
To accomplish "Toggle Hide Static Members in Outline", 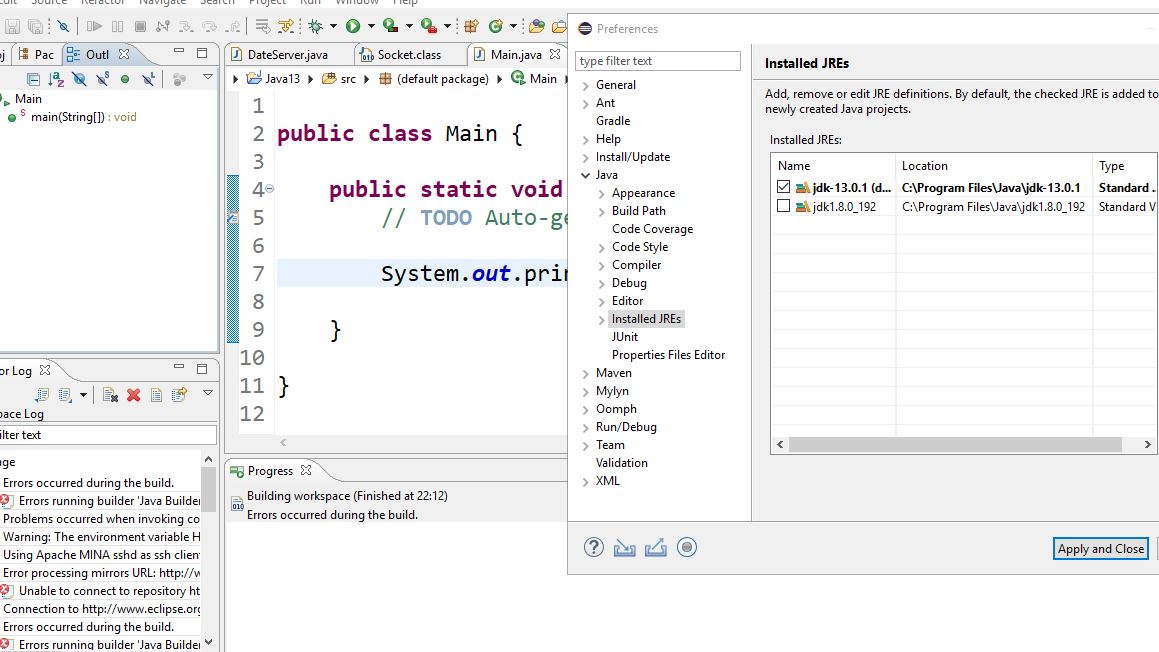I will [103, 79].
